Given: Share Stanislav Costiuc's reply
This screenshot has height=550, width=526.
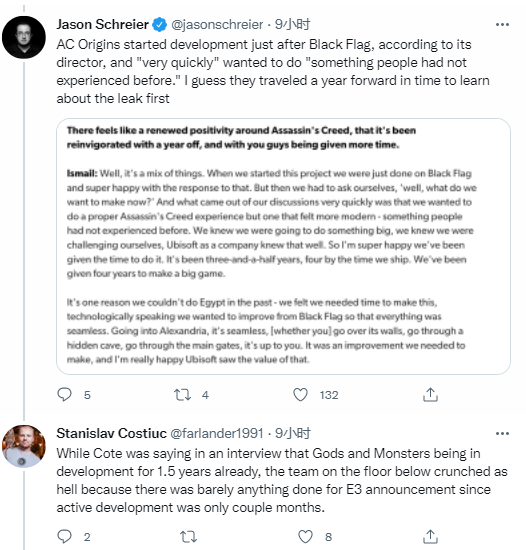Looking at the screenshot, I should [430, 536].
